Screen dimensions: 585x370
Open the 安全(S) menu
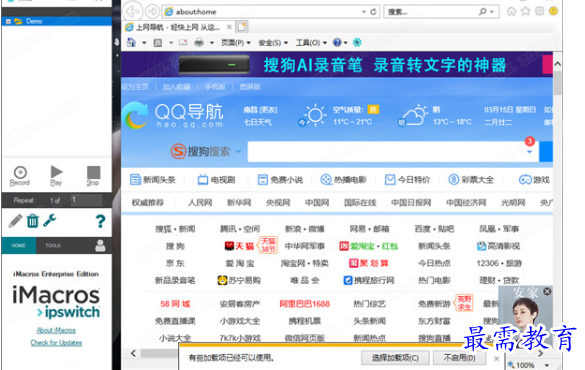click(x=273, y=43)
